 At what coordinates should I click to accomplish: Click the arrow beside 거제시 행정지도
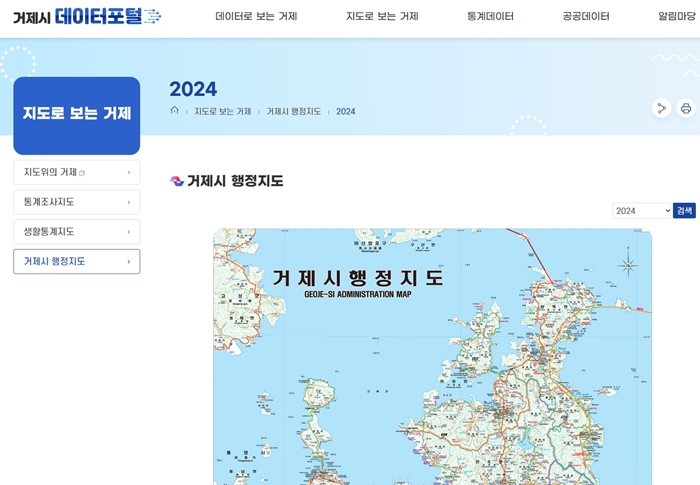pyautogui.click(x=129, y=262)
